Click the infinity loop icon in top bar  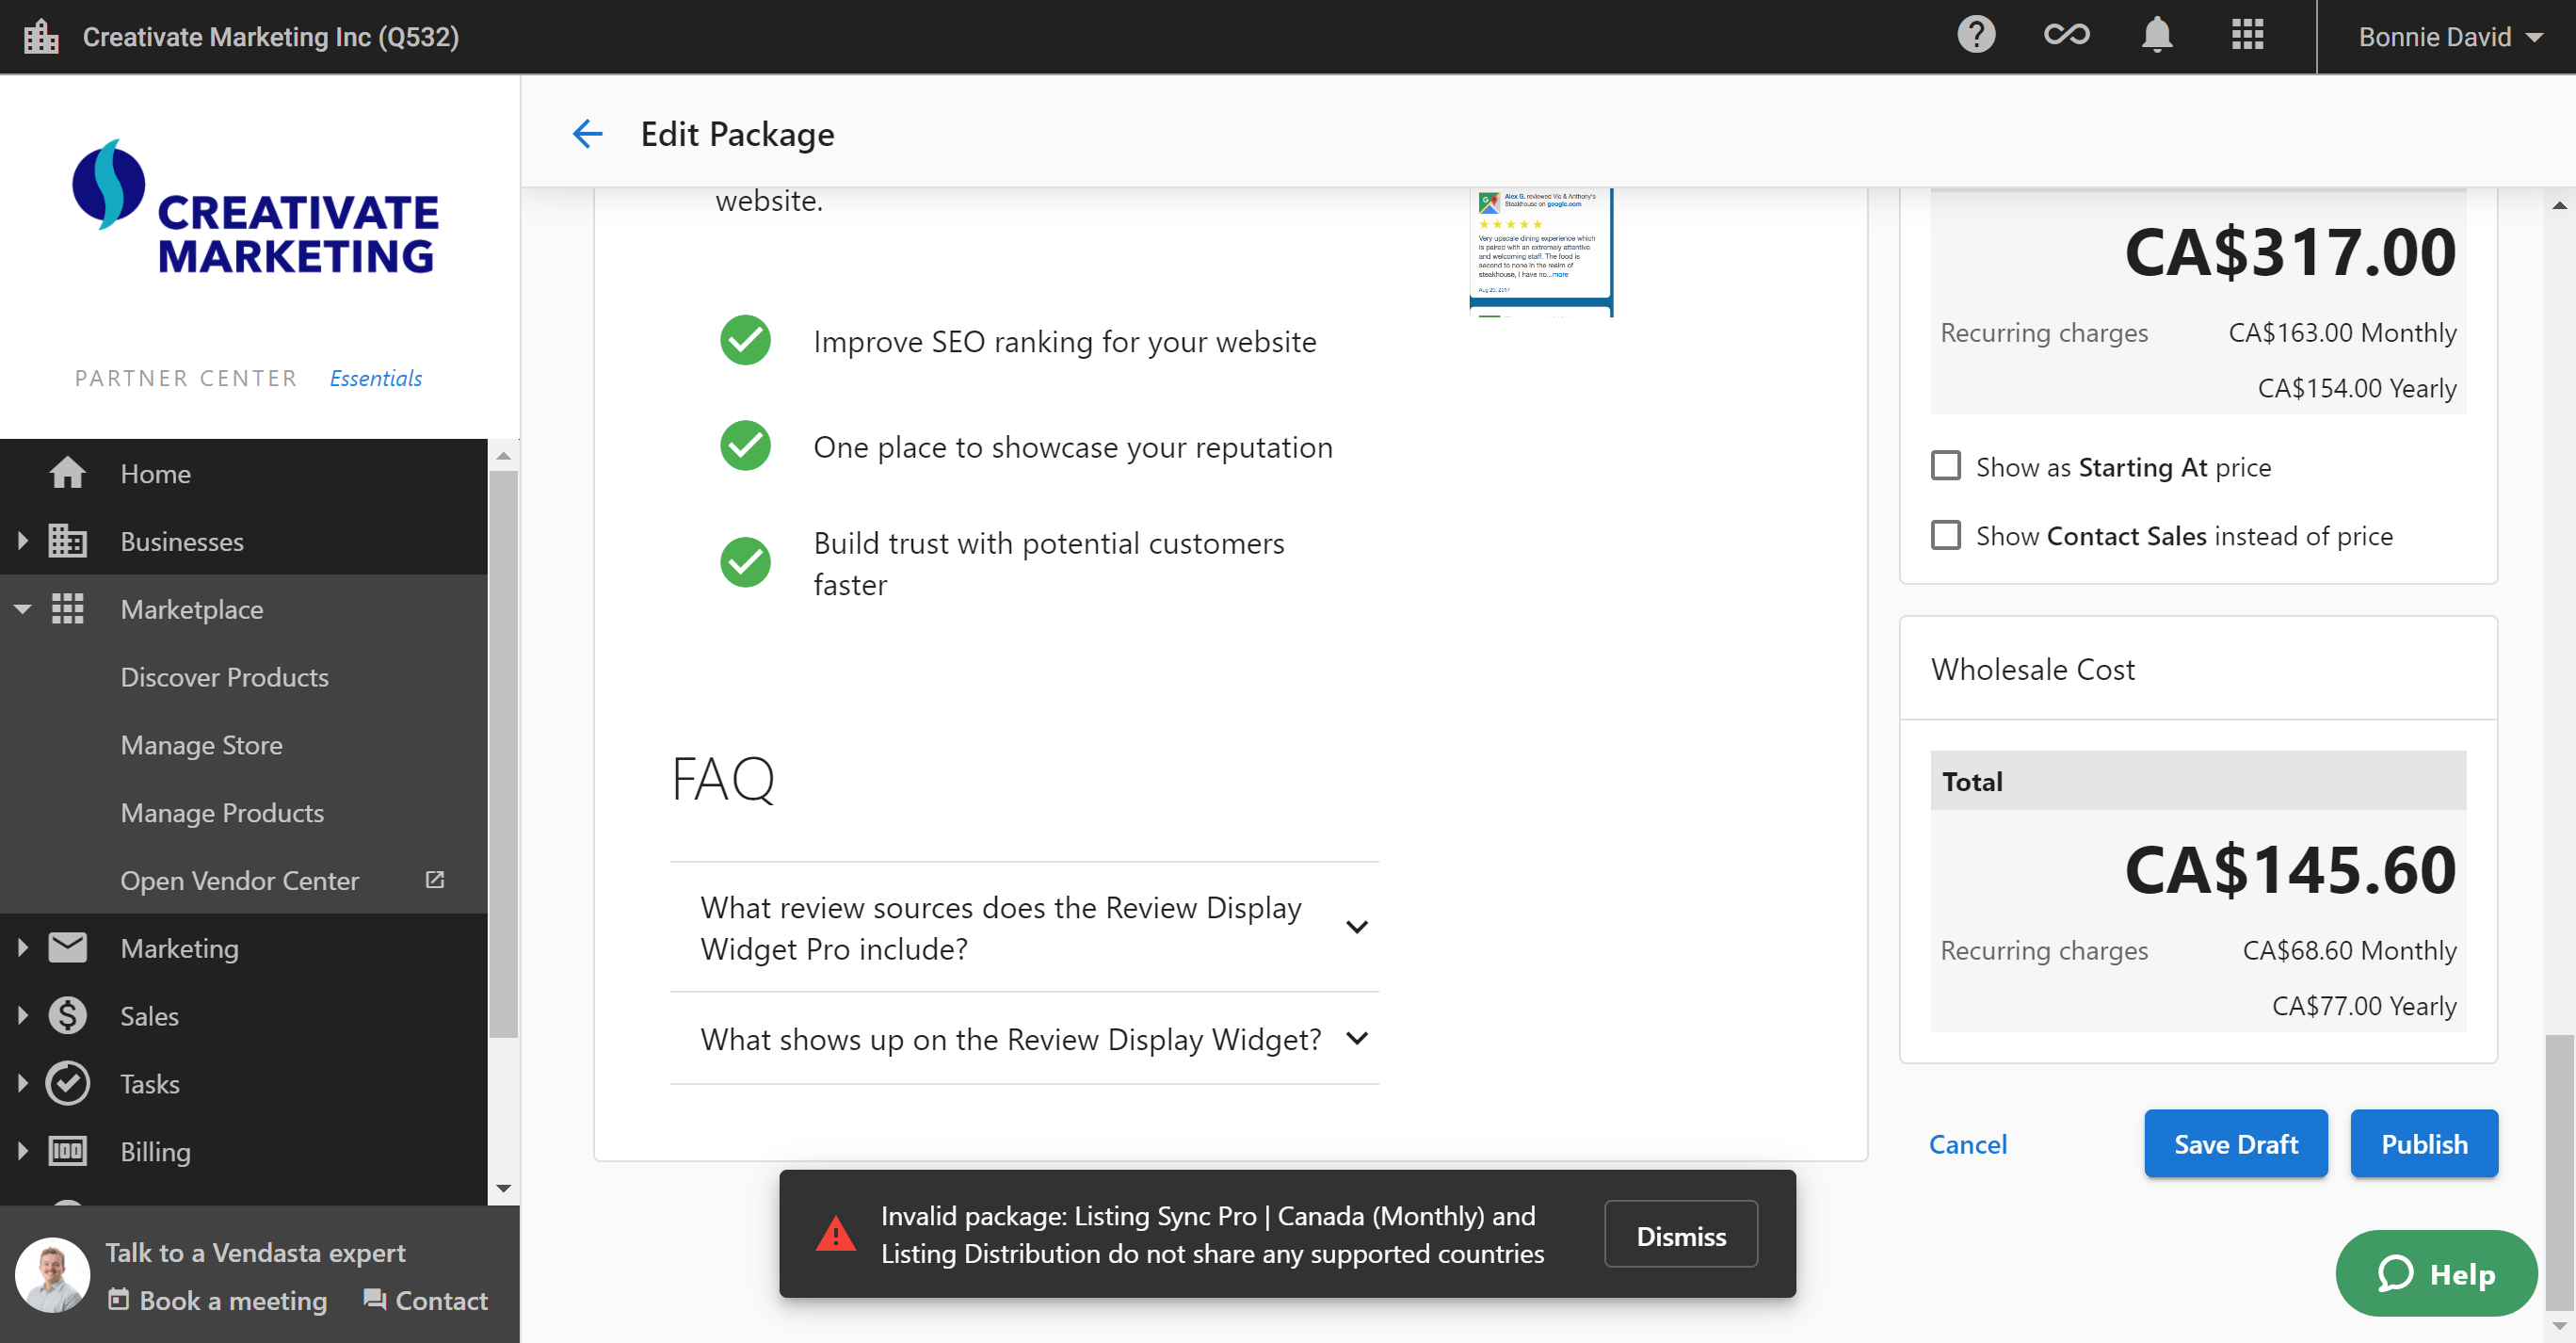(2066, 36)
